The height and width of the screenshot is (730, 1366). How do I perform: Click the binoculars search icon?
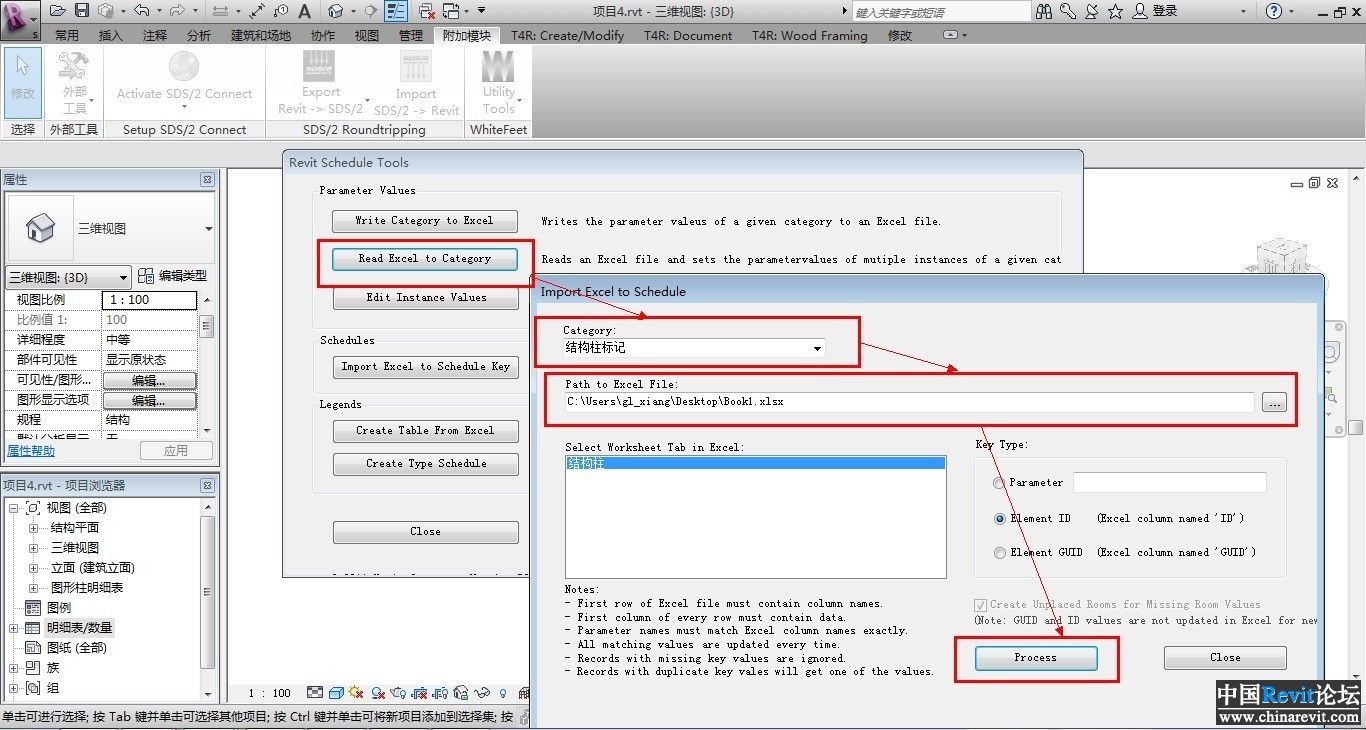coord(1044,11)
